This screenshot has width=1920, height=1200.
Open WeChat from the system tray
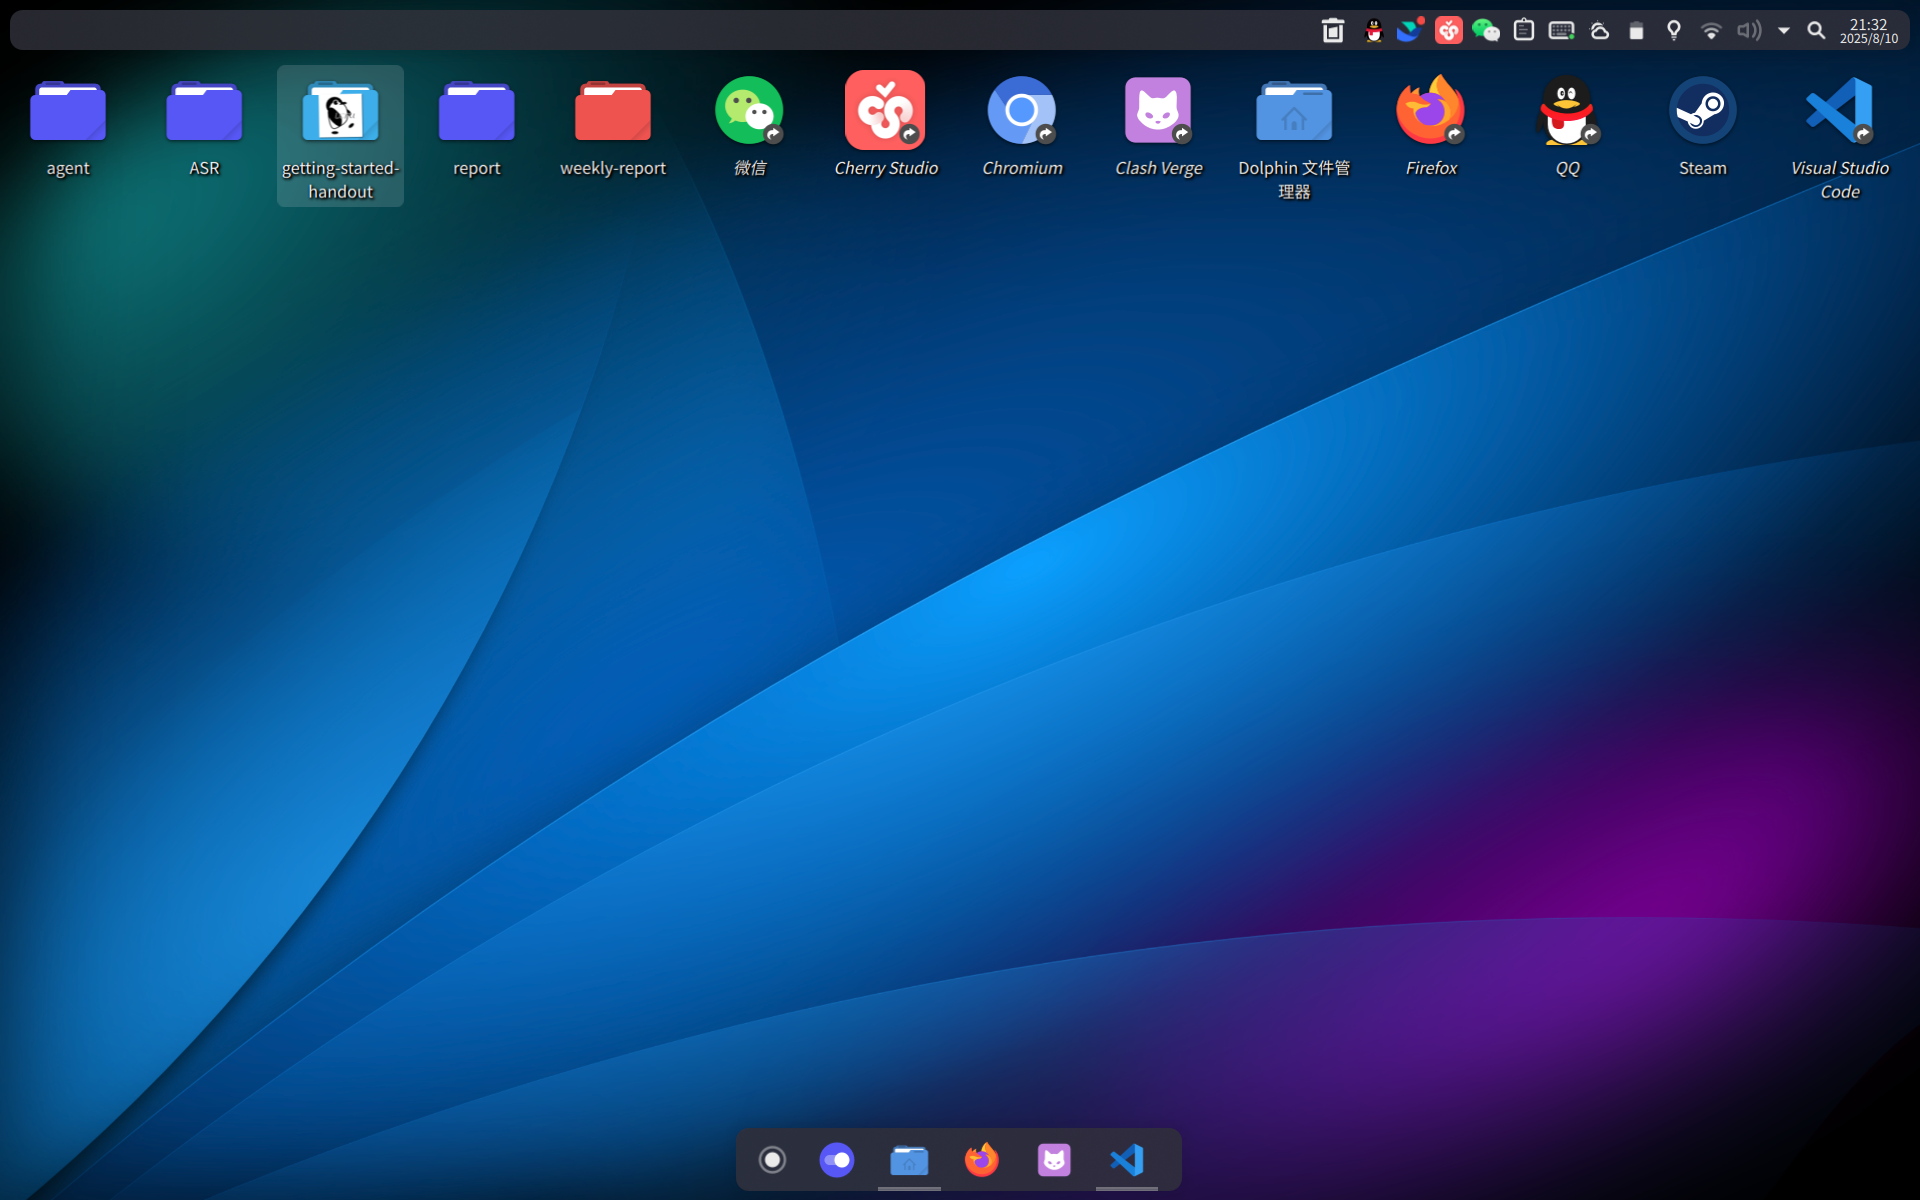click(1487, 30)
